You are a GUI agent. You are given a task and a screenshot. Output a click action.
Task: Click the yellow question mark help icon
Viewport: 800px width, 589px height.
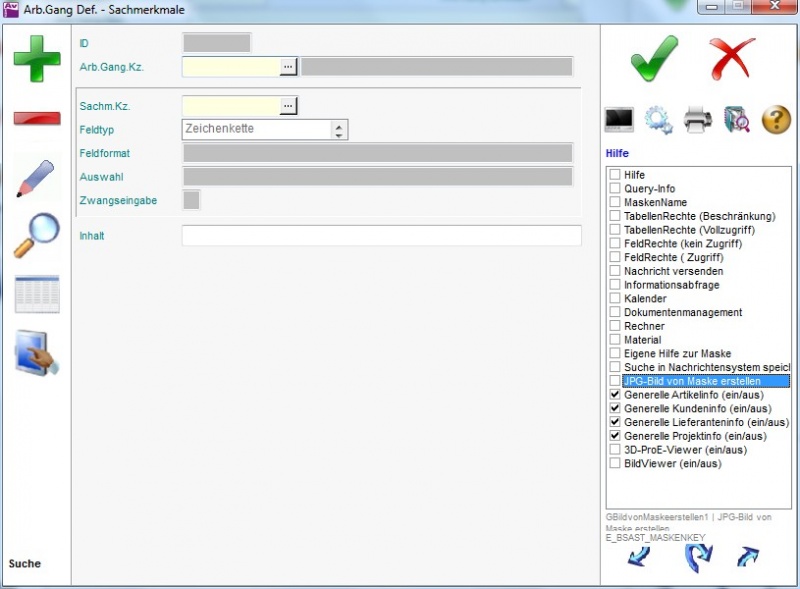click(776, 120)
